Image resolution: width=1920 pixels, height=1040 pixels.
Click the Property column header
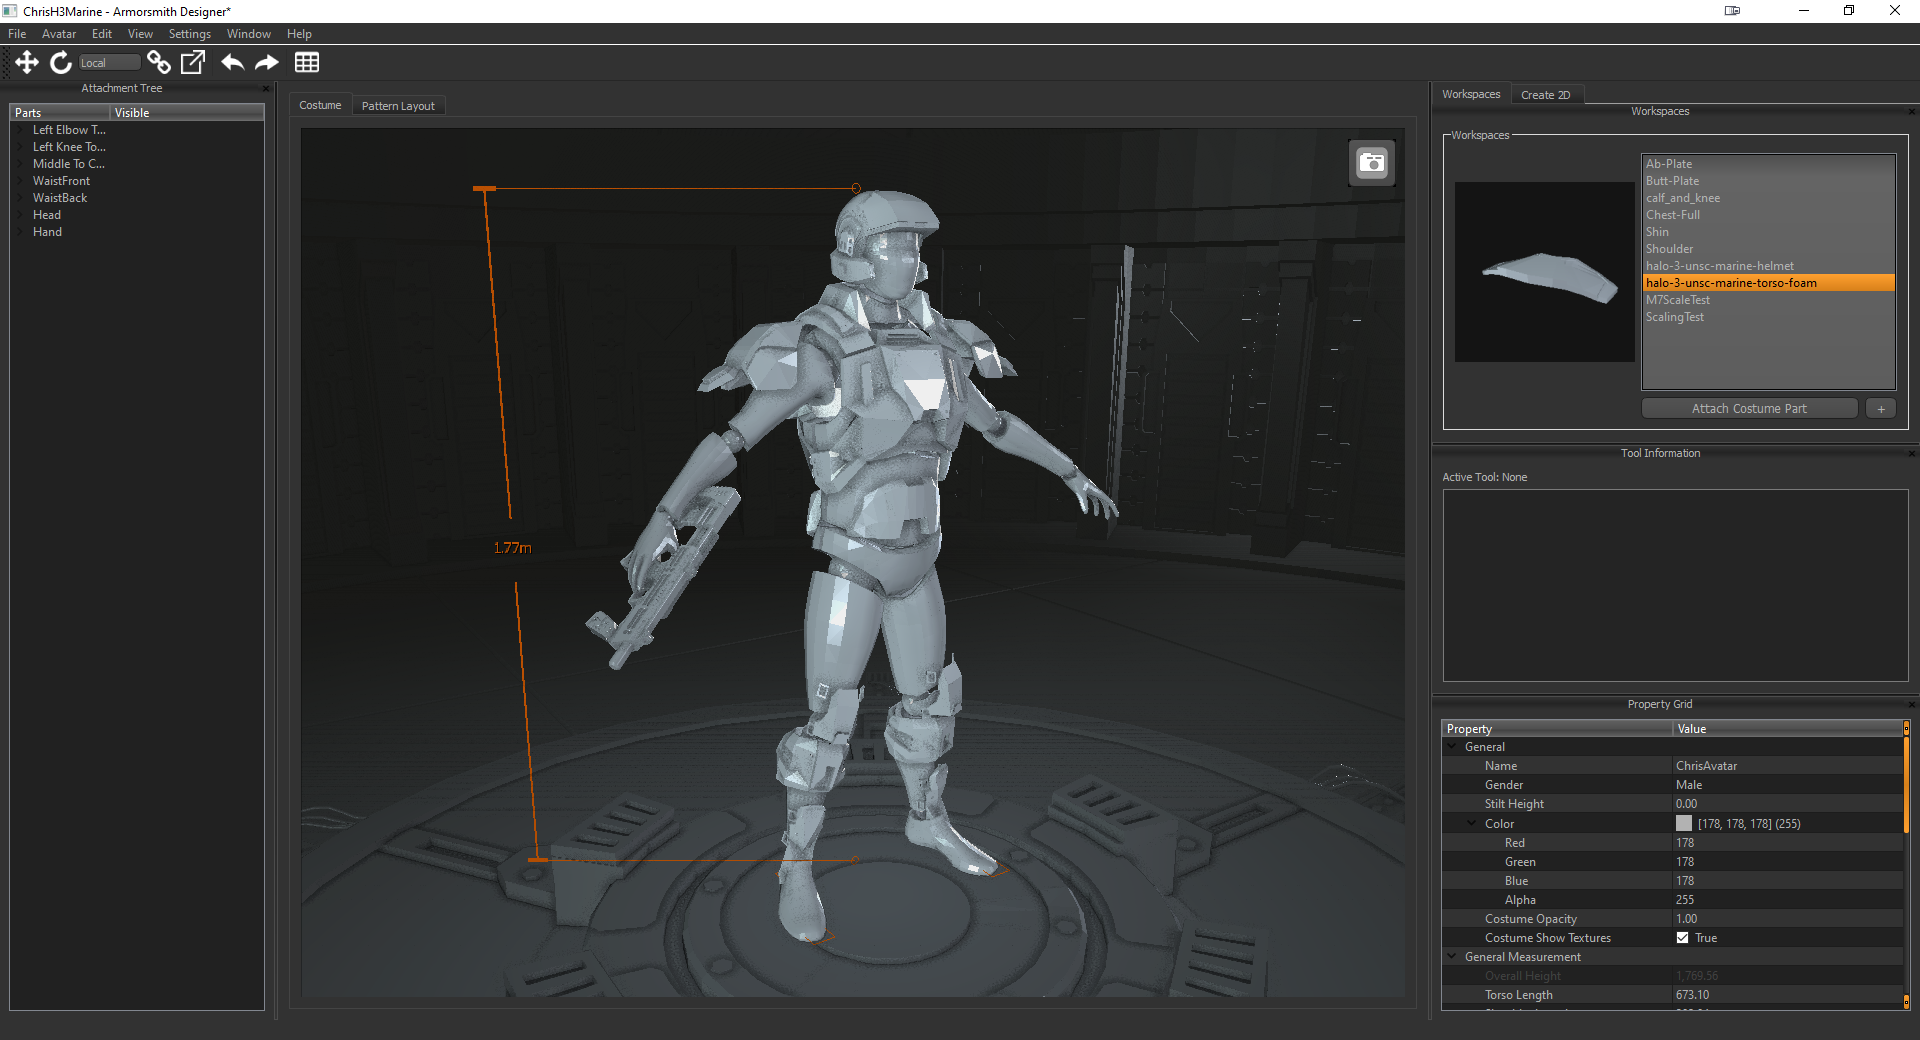tap(1557, 729)
